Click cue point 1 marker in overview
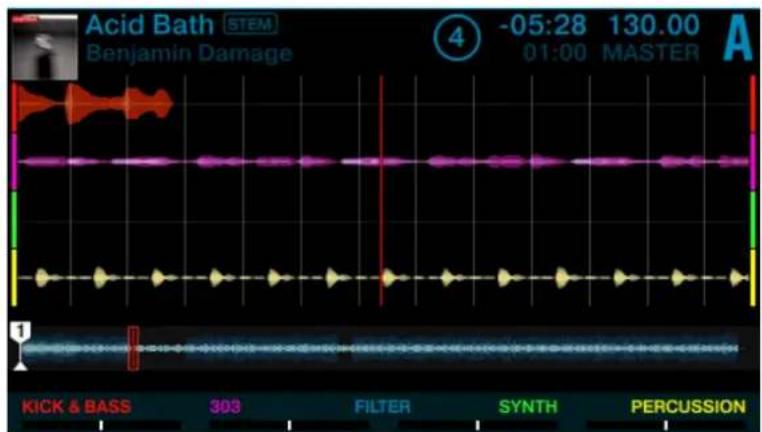The height and width of the screenshot is (432, 762). [20, 345]
